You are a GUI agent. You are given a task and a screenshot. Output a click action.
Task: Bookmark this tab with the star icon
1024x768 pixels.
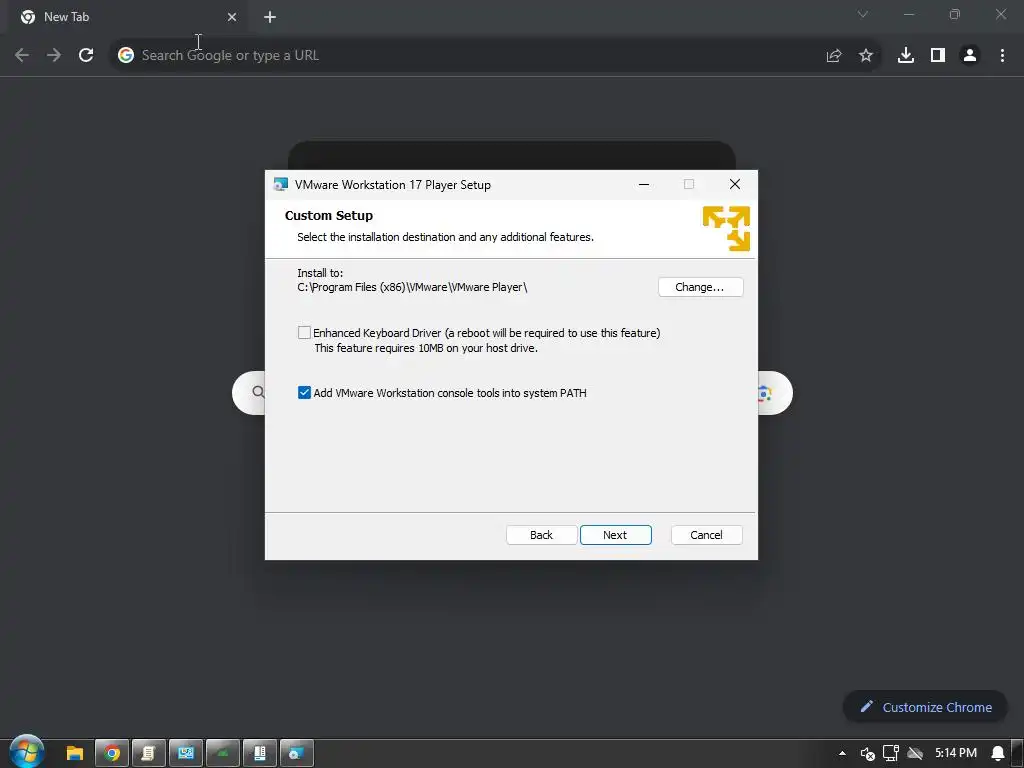click(x=866, y=56)
